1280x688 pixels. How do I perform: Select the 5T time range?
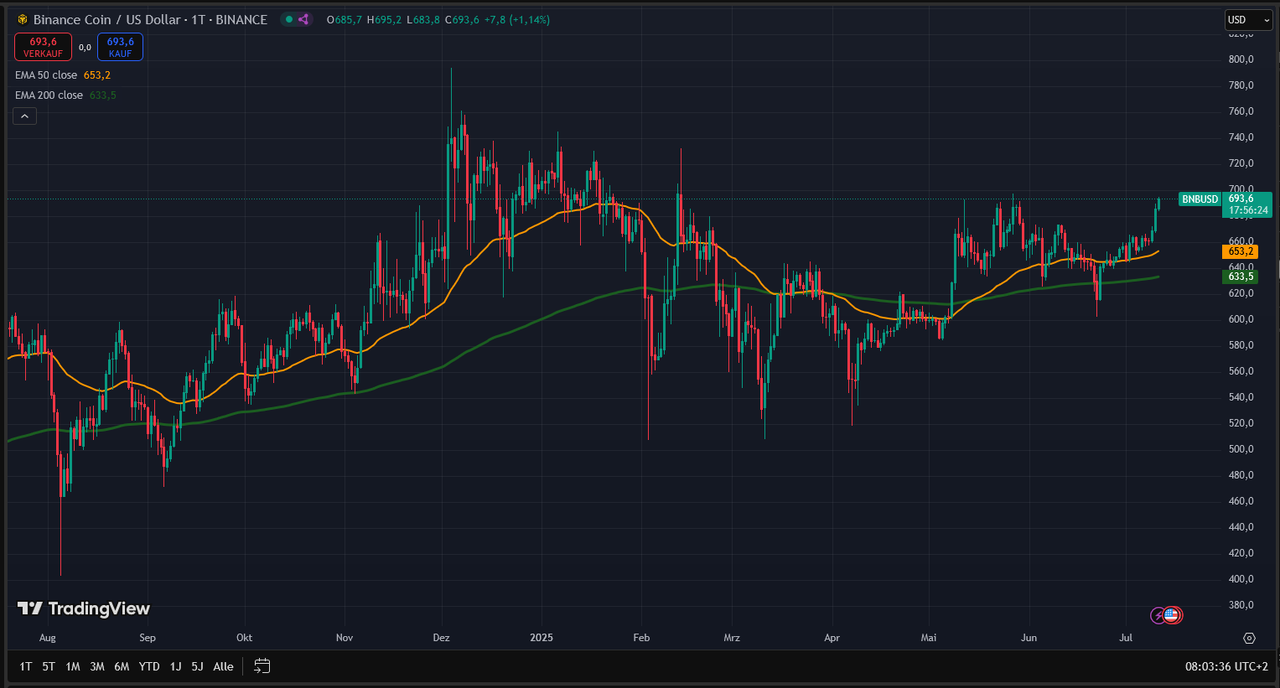(x=49, y=666)
